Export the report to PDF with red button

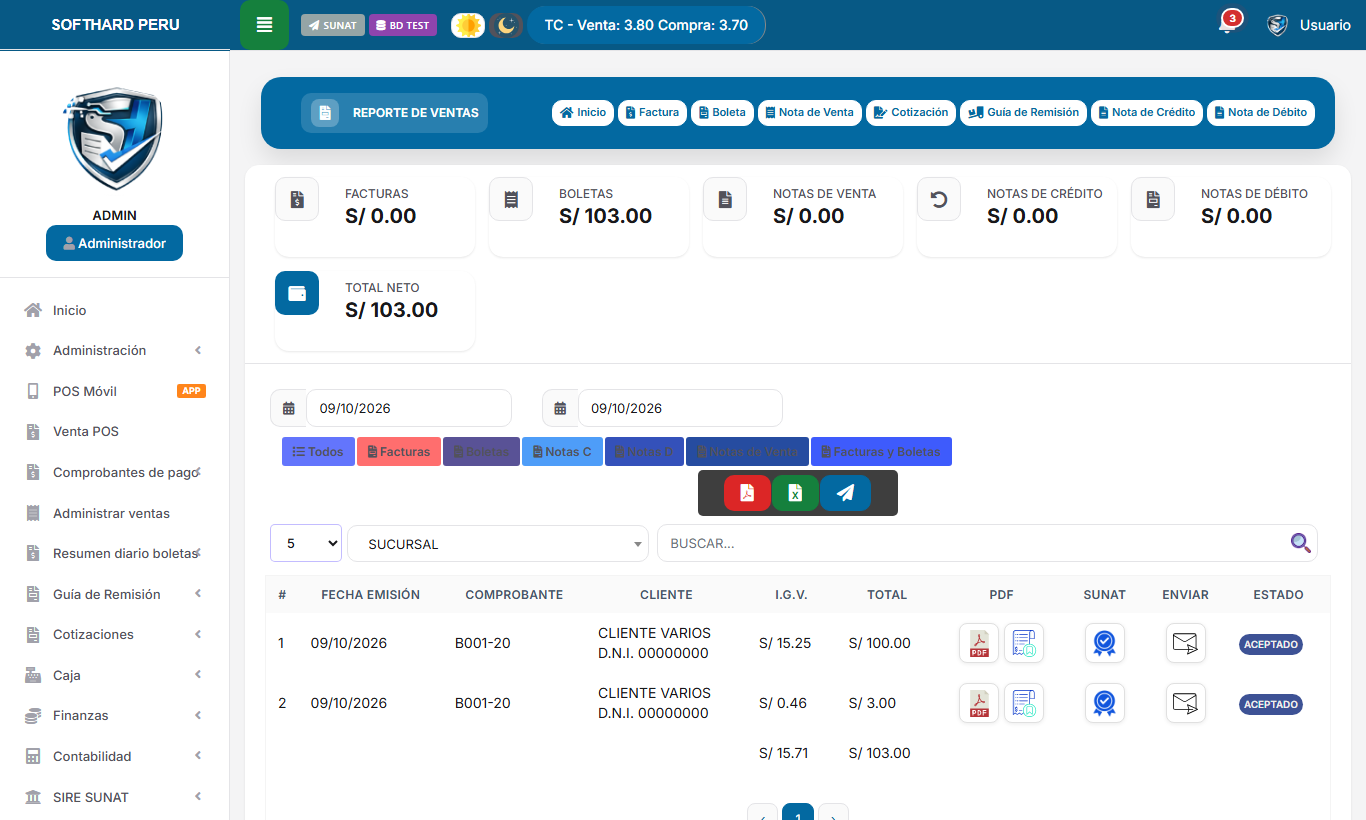click(747, 493)
